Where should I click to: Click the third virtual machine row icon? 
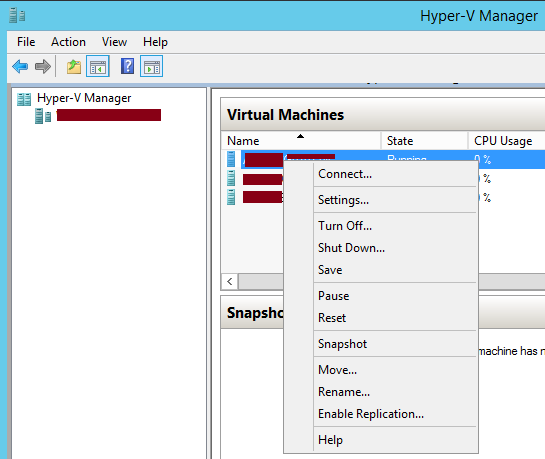(x=231, y=197)
